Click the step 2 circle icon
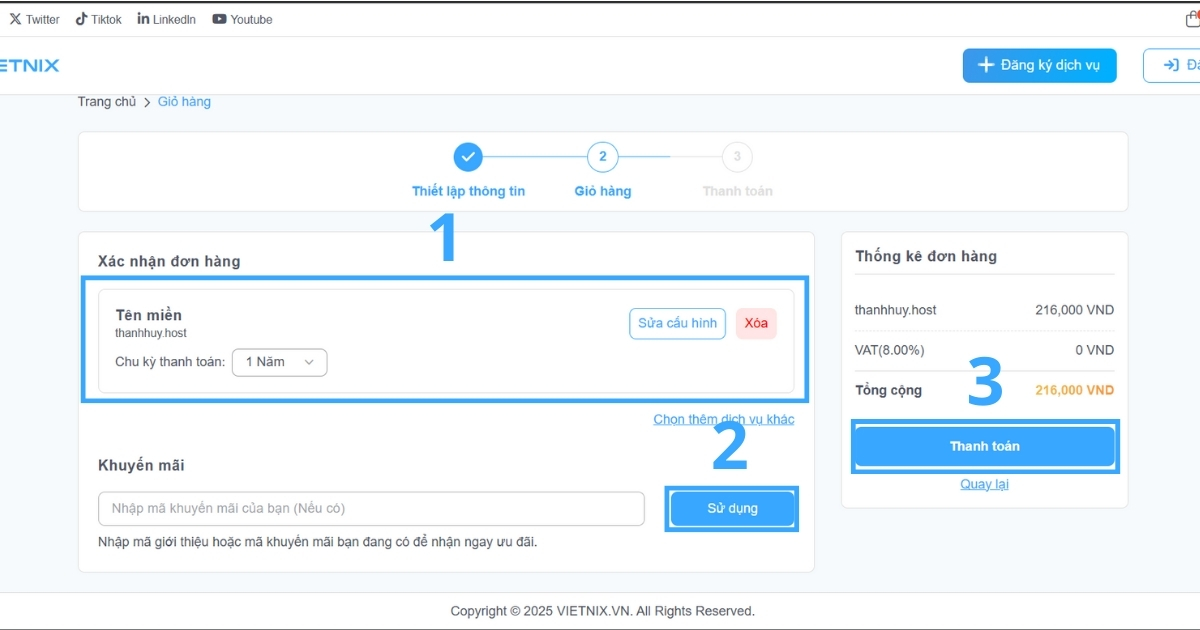 (602, 157)
